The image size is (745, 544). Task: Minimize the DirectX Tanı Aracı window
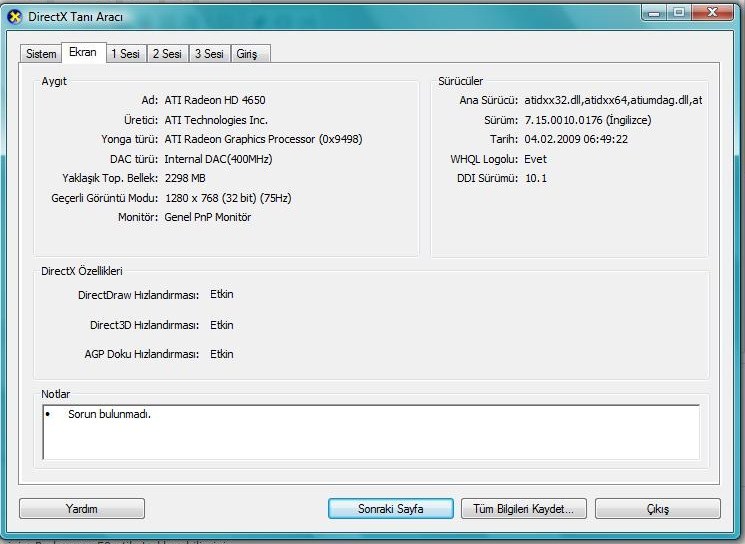click(654, 12)
